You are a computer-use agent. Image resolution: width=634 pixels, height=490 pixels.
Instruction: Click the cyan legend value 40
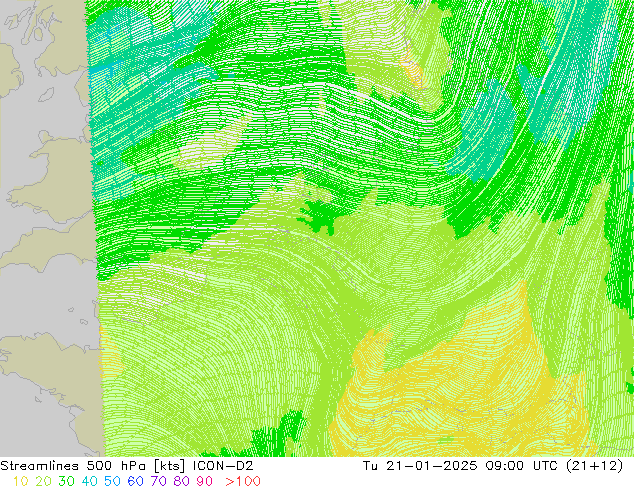coord(89,481)
